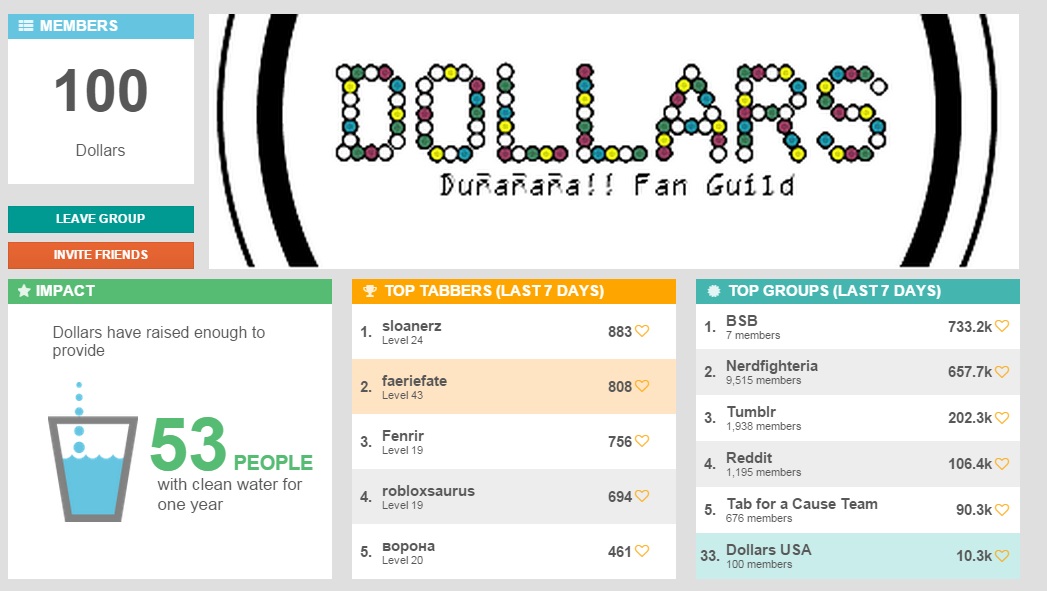Click the Dollars Durarara Fan Guild banner
This screenshot has height=591, width=1047.
click(614, 141)
